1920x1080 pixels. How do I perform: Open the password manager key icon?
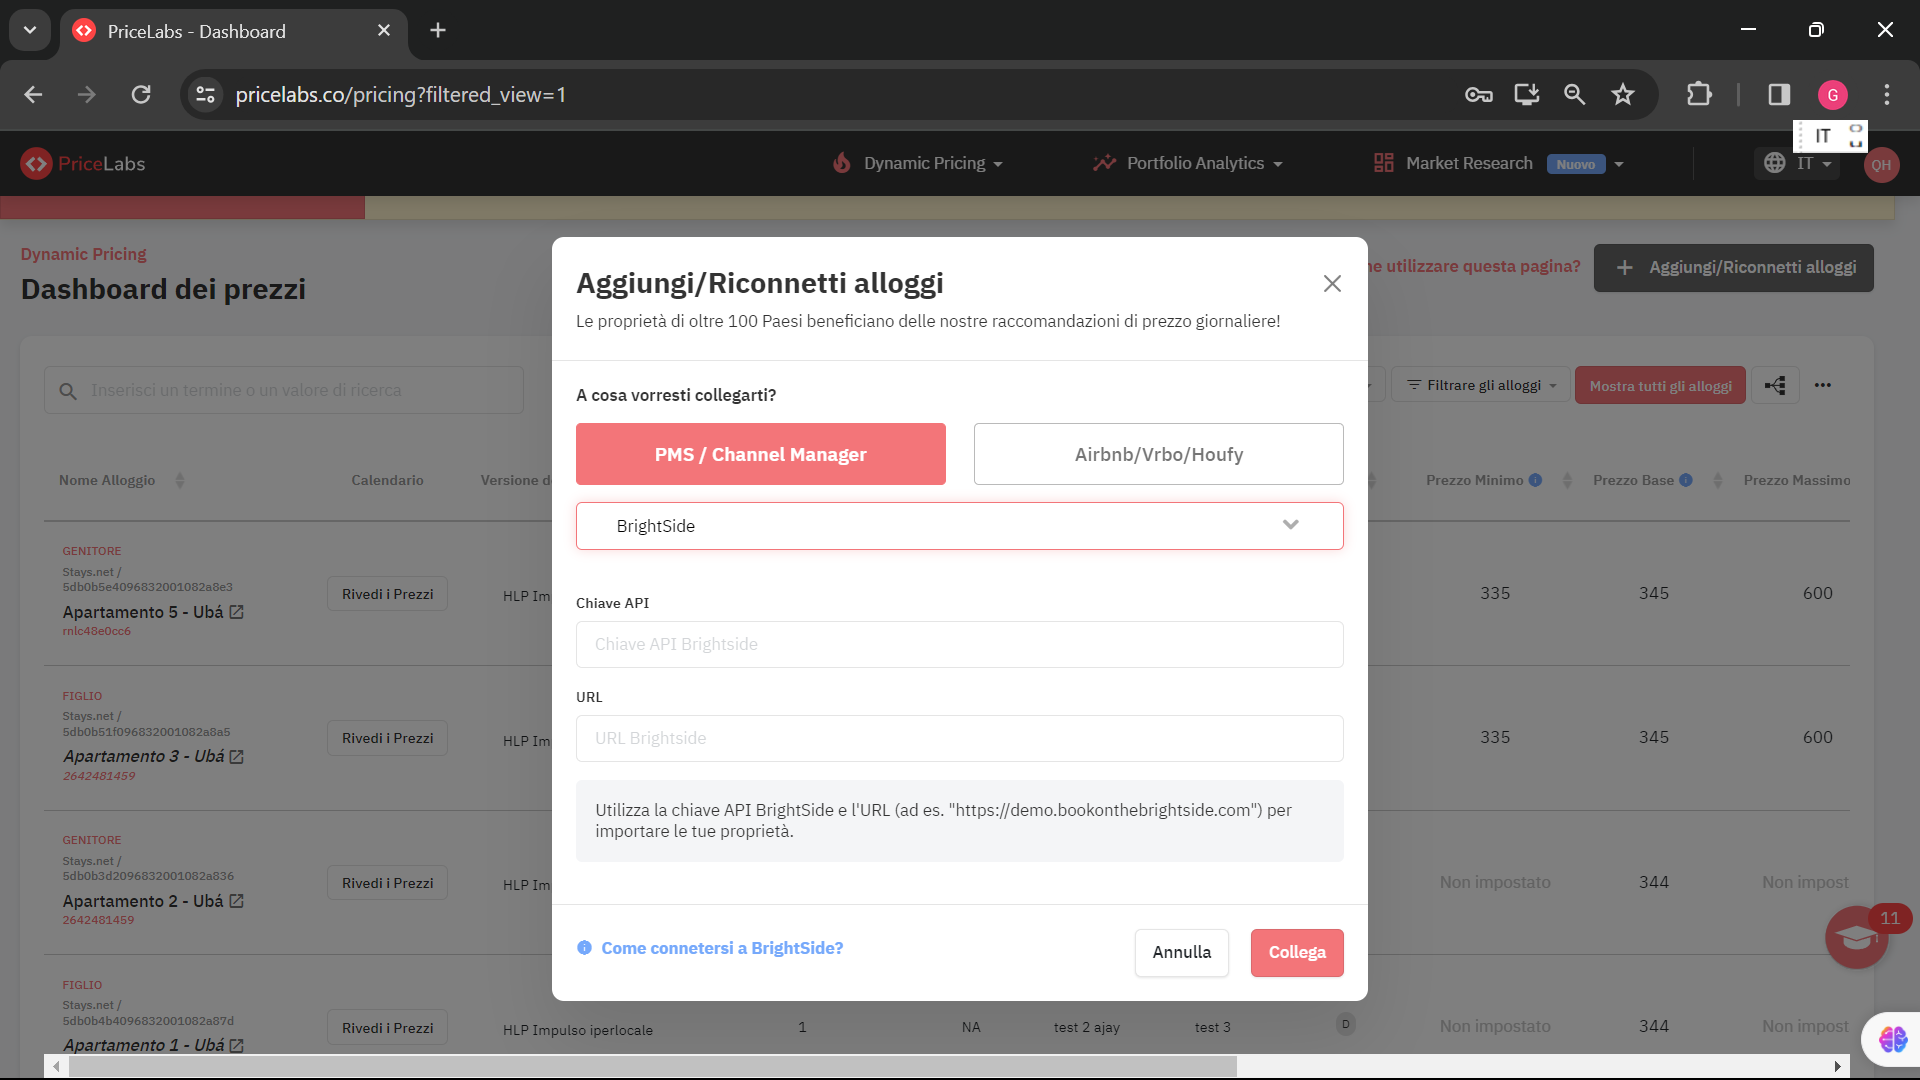(x=1478, y=94)
